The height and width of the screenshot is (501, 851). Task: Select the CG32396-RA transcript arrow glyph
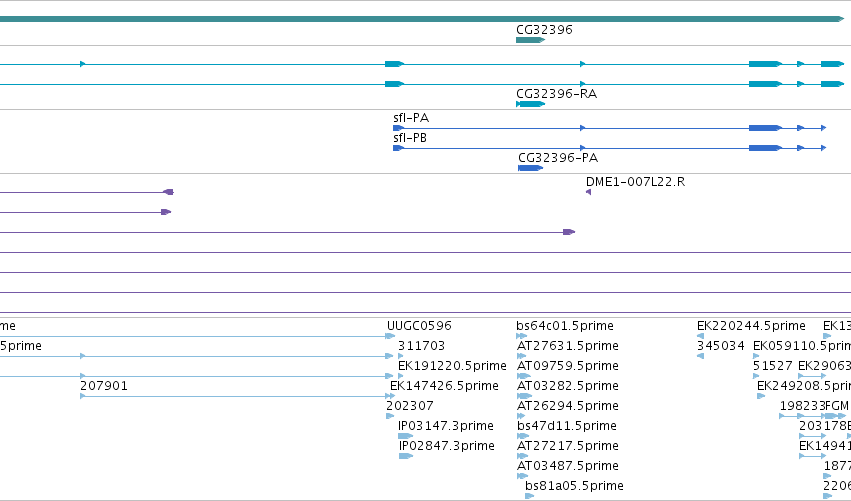(x=530, y=104)
